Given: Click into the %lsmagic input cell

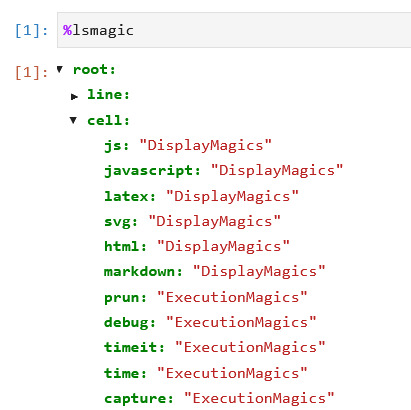Looking at the screenshot, I should pos(234,30).
